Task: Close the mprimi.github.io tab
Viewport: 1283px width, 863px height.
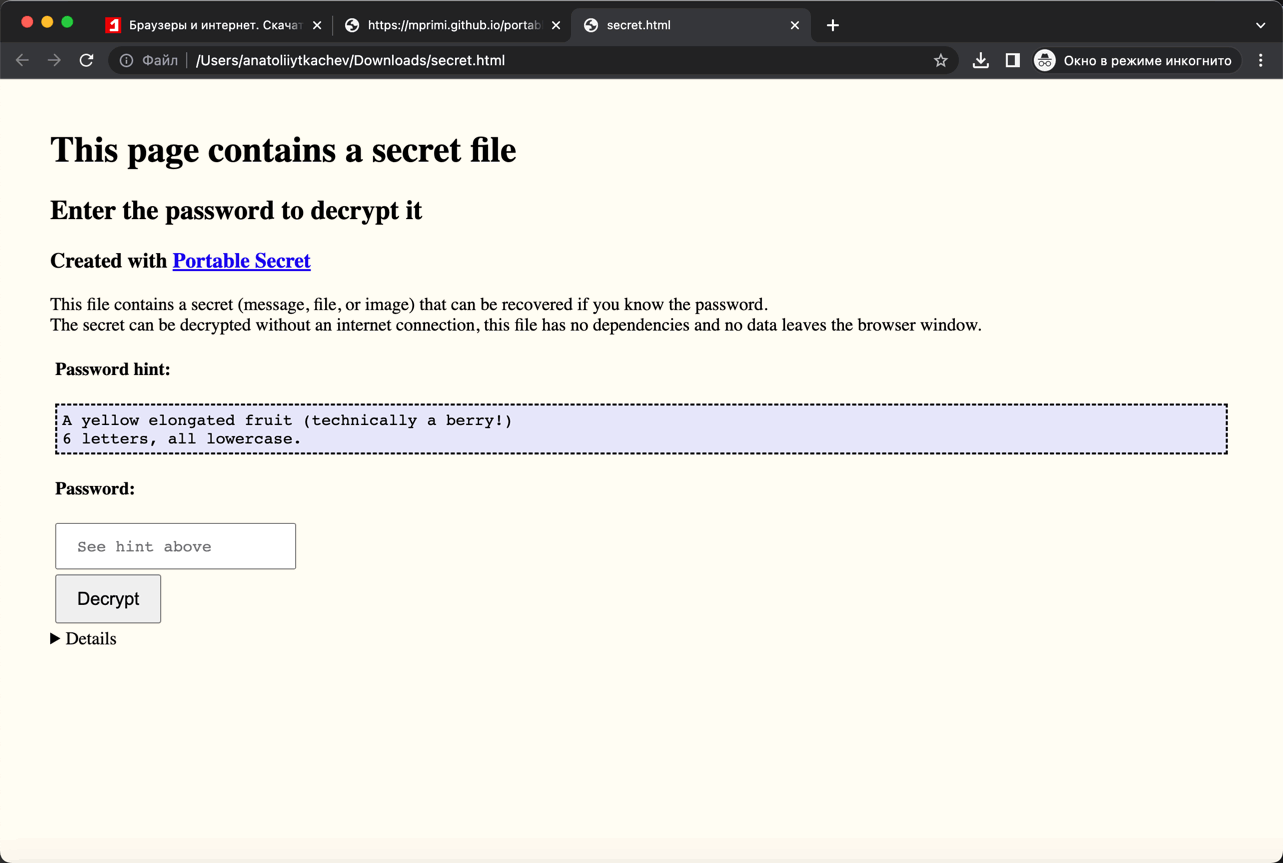Action: point(556,25)
